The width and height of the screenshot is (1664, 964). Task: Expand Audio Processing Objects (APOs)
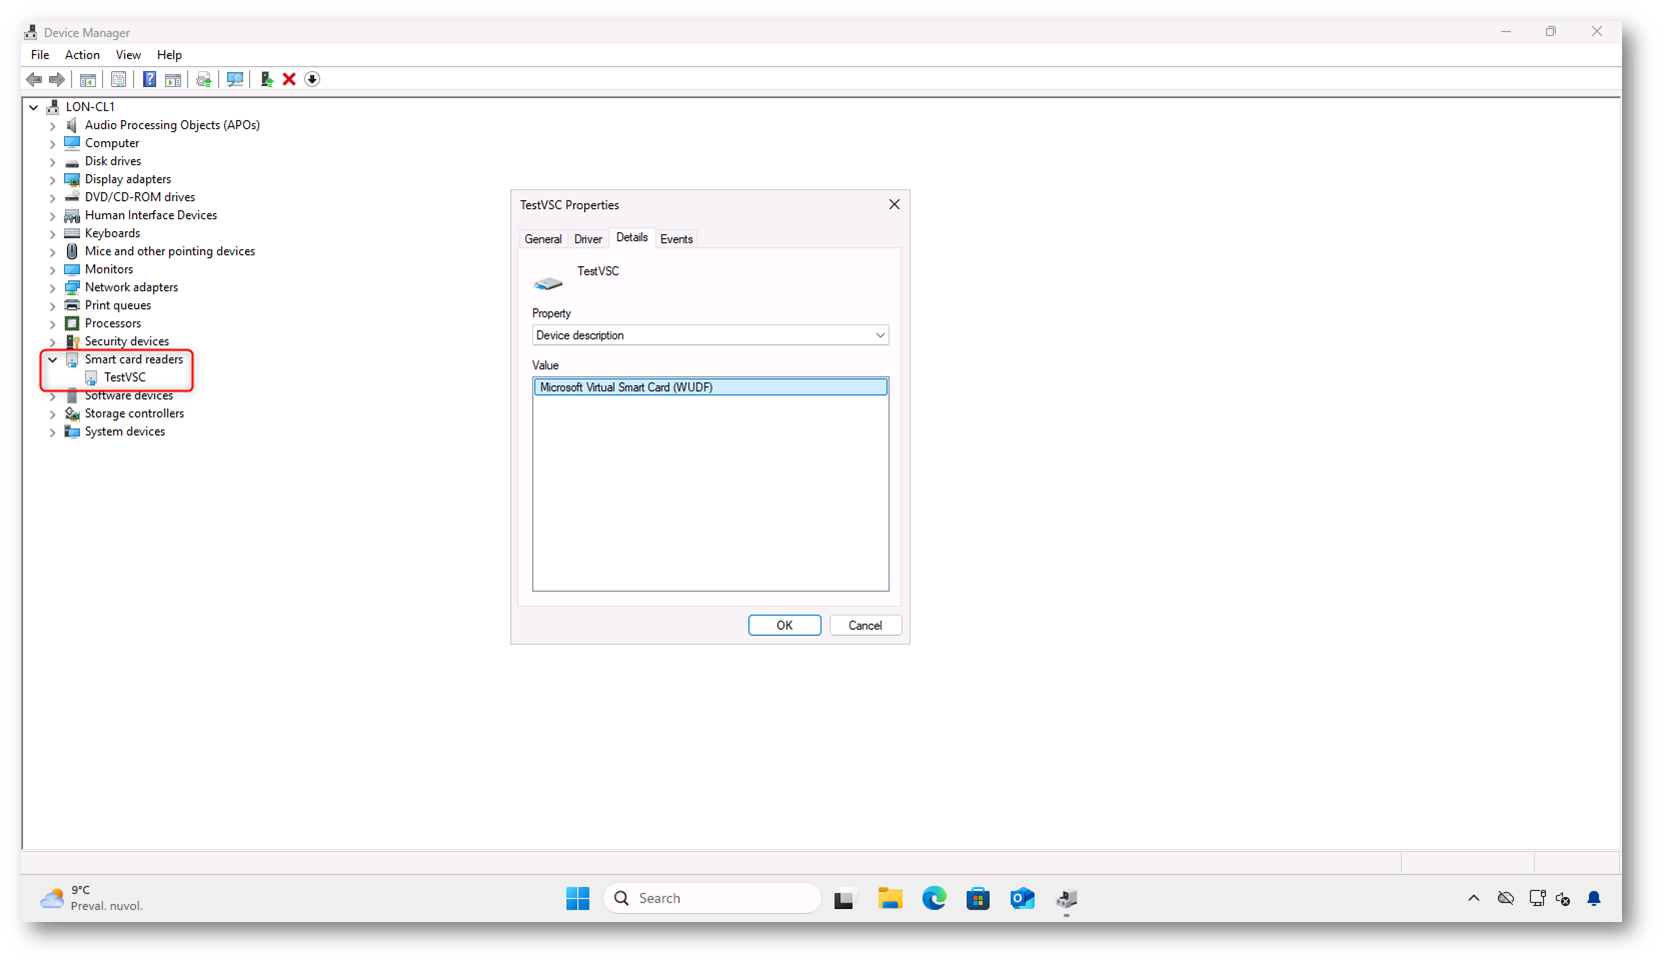tap(53, 125)
